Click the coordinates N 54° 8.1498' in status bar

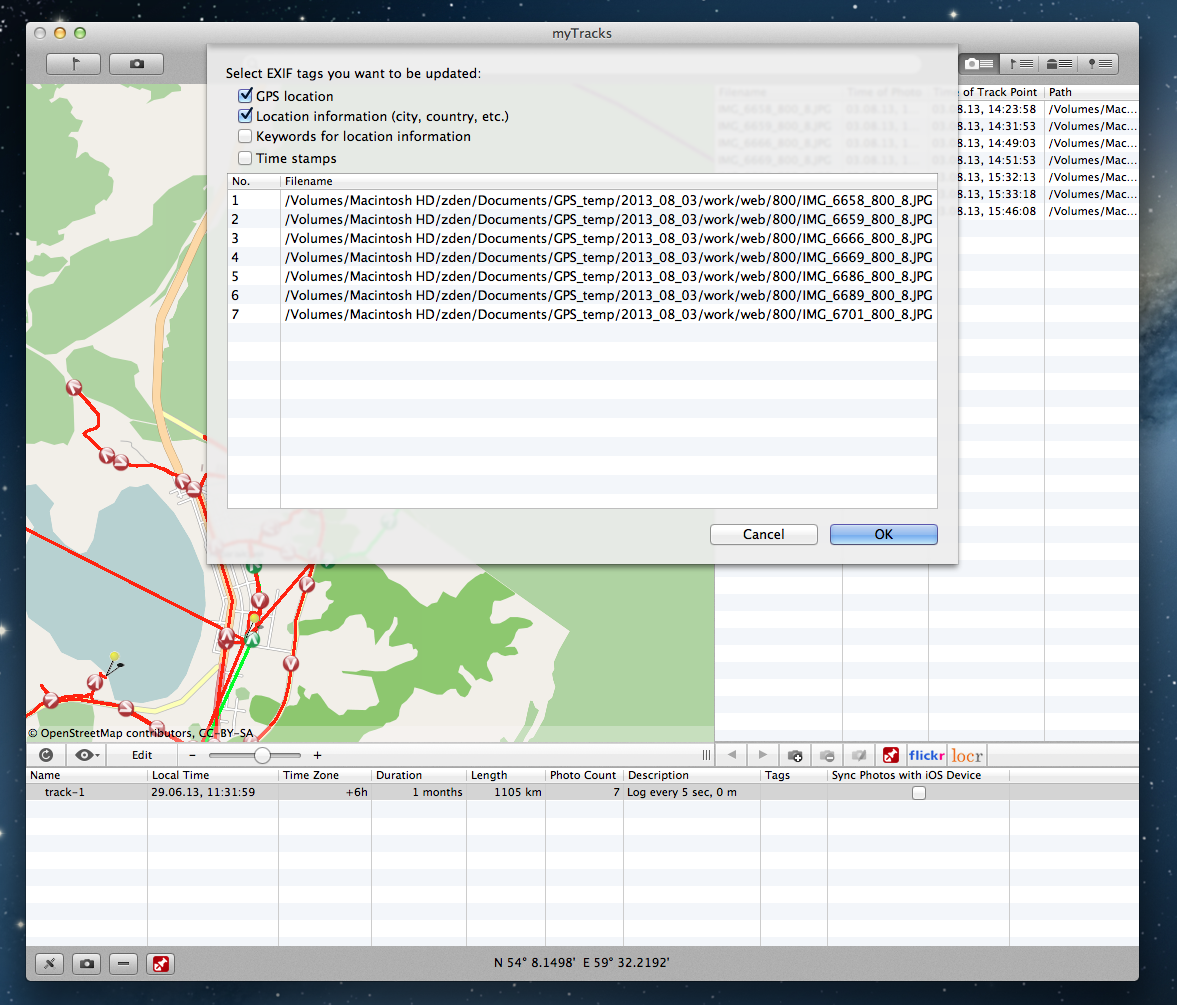[x=534, y=963]
